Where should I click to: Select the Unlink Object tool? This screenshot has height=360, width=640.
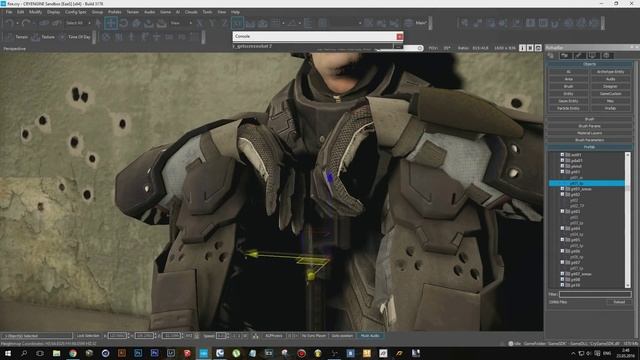(56, 23)
